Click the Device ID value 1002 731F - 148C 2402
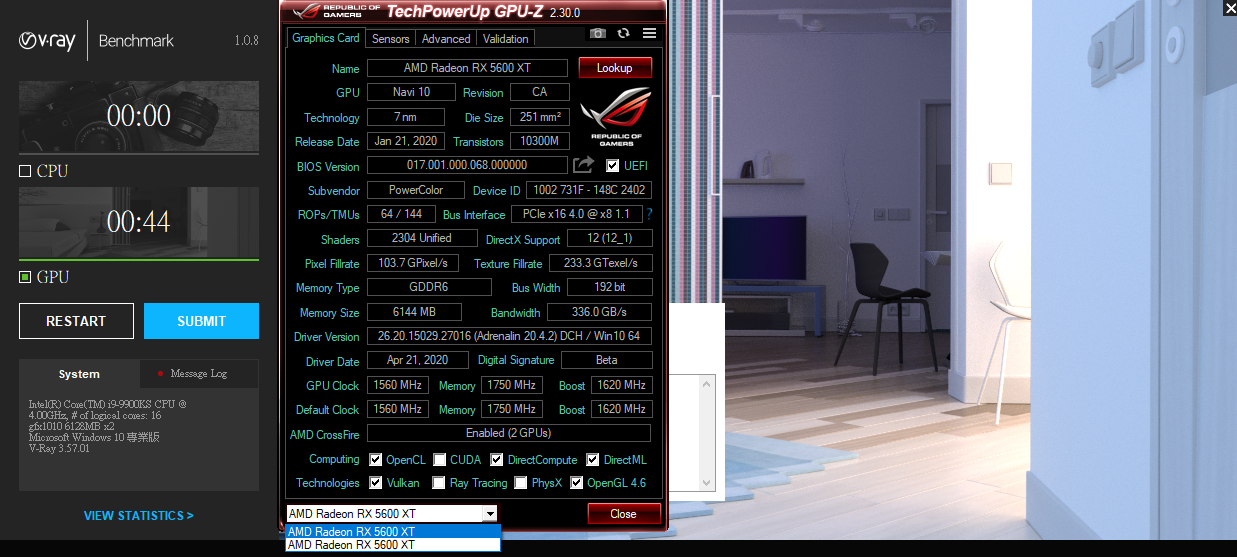 590,190
